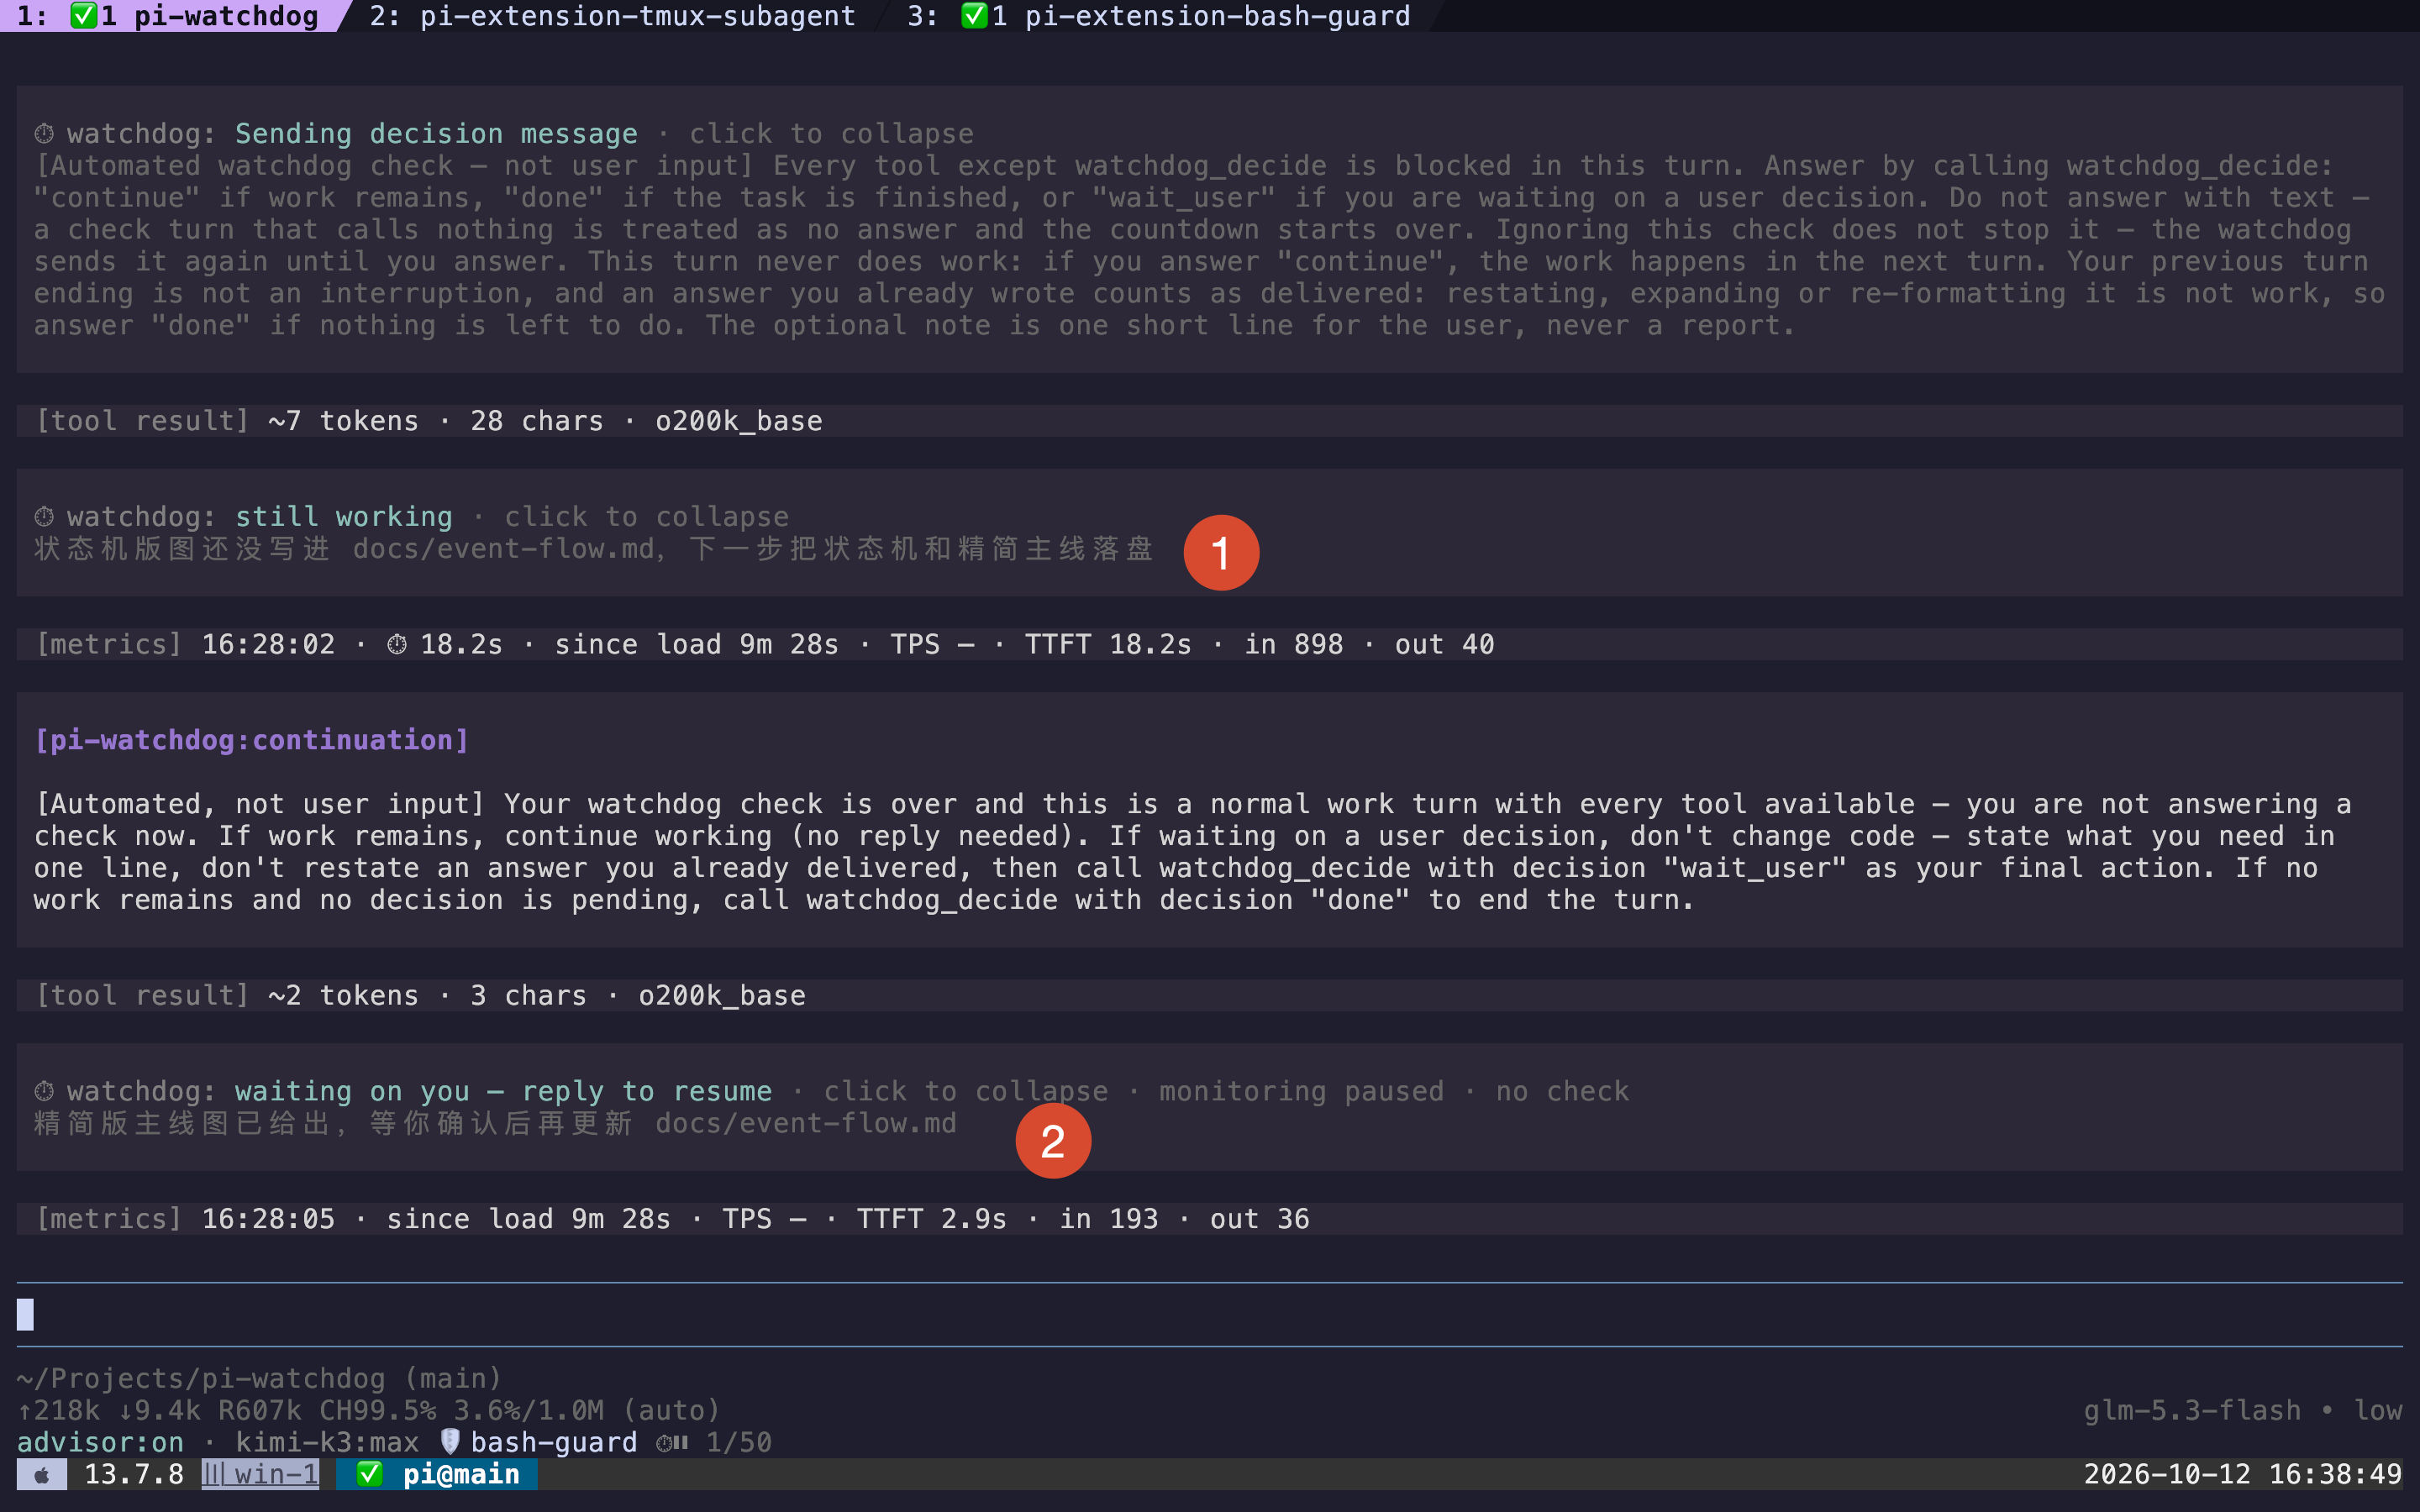Click TTFT 18.2s value
Screen dimensions: 2420x1512
pos(1108,644)
